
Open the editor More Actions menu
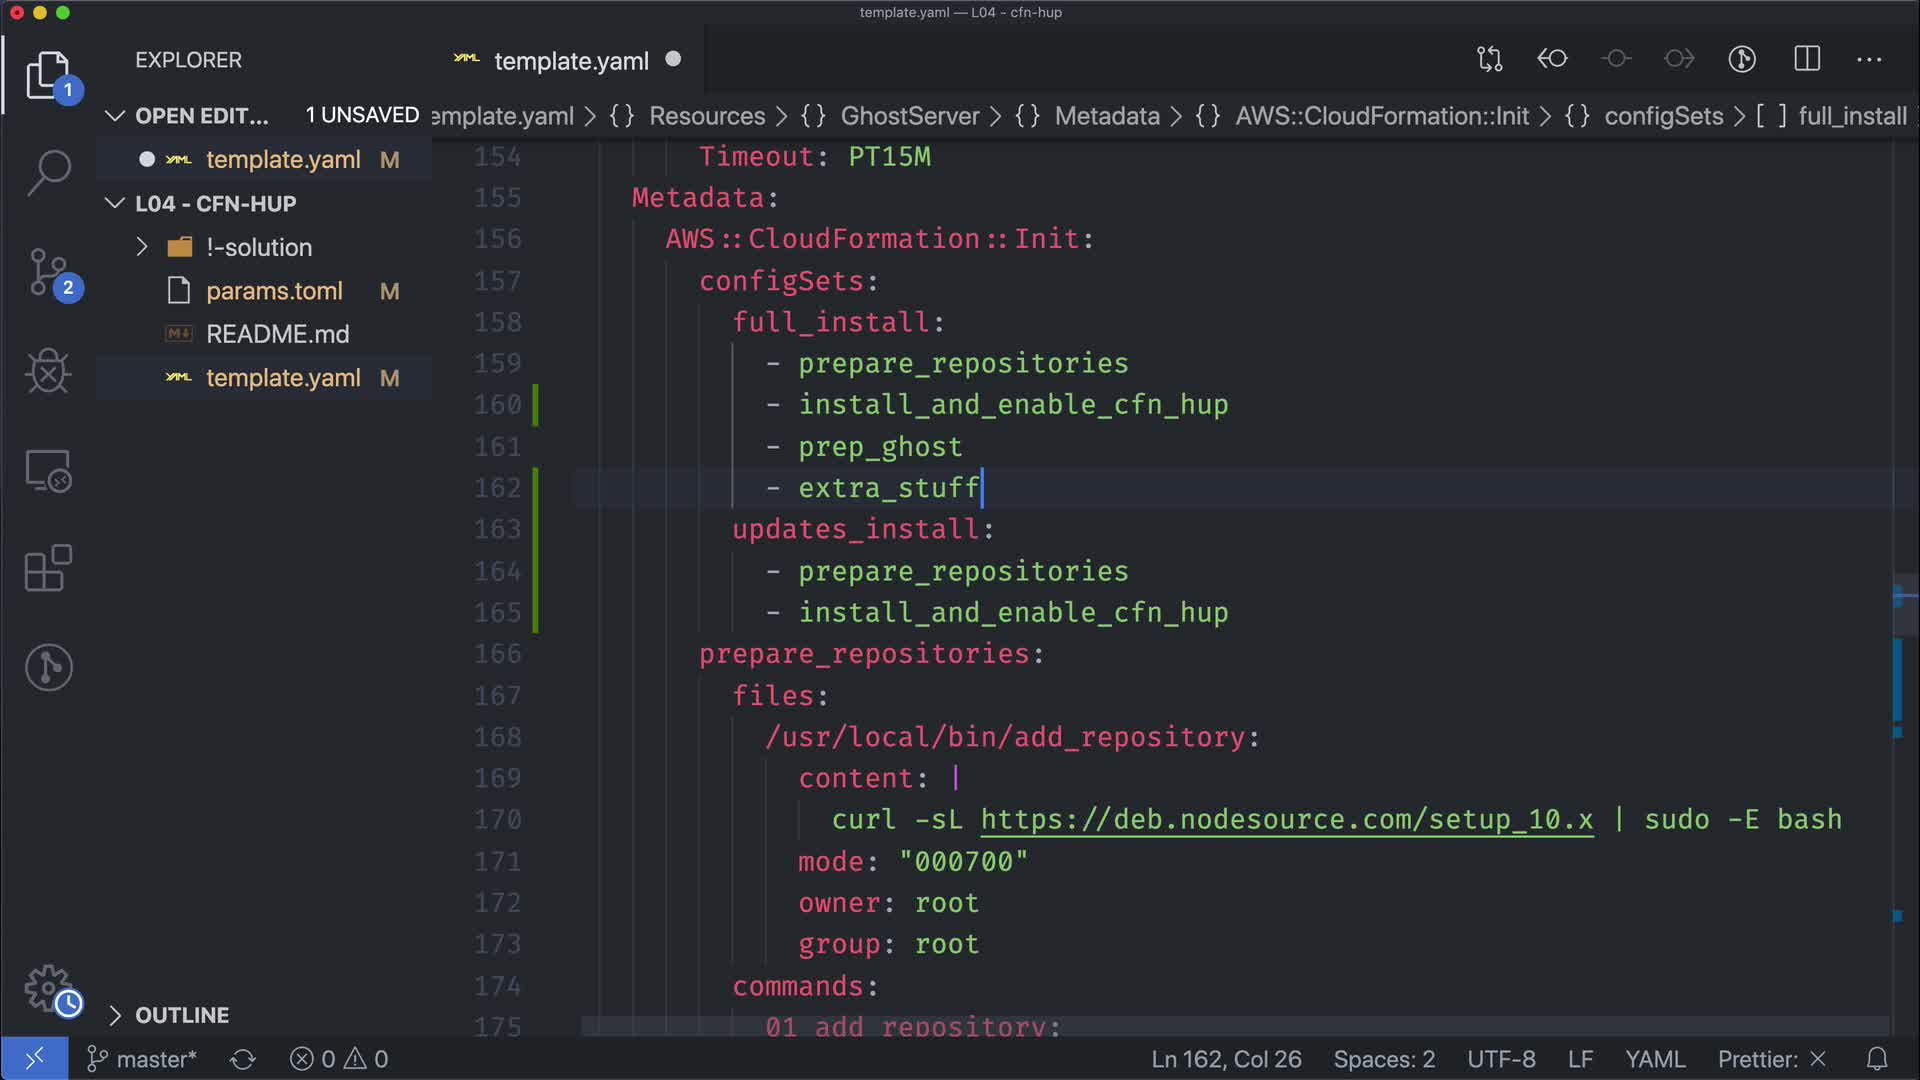pos(1868,60)
